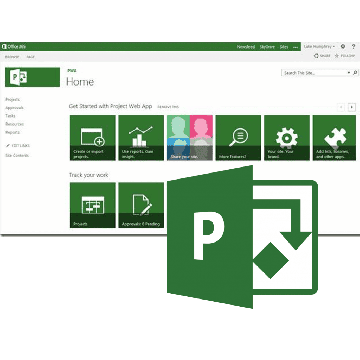This screenshot has height=360, width=360.
Task: Open the Use reports, gain insight tile
Action: pyautogui.click(x=141, y=138)
